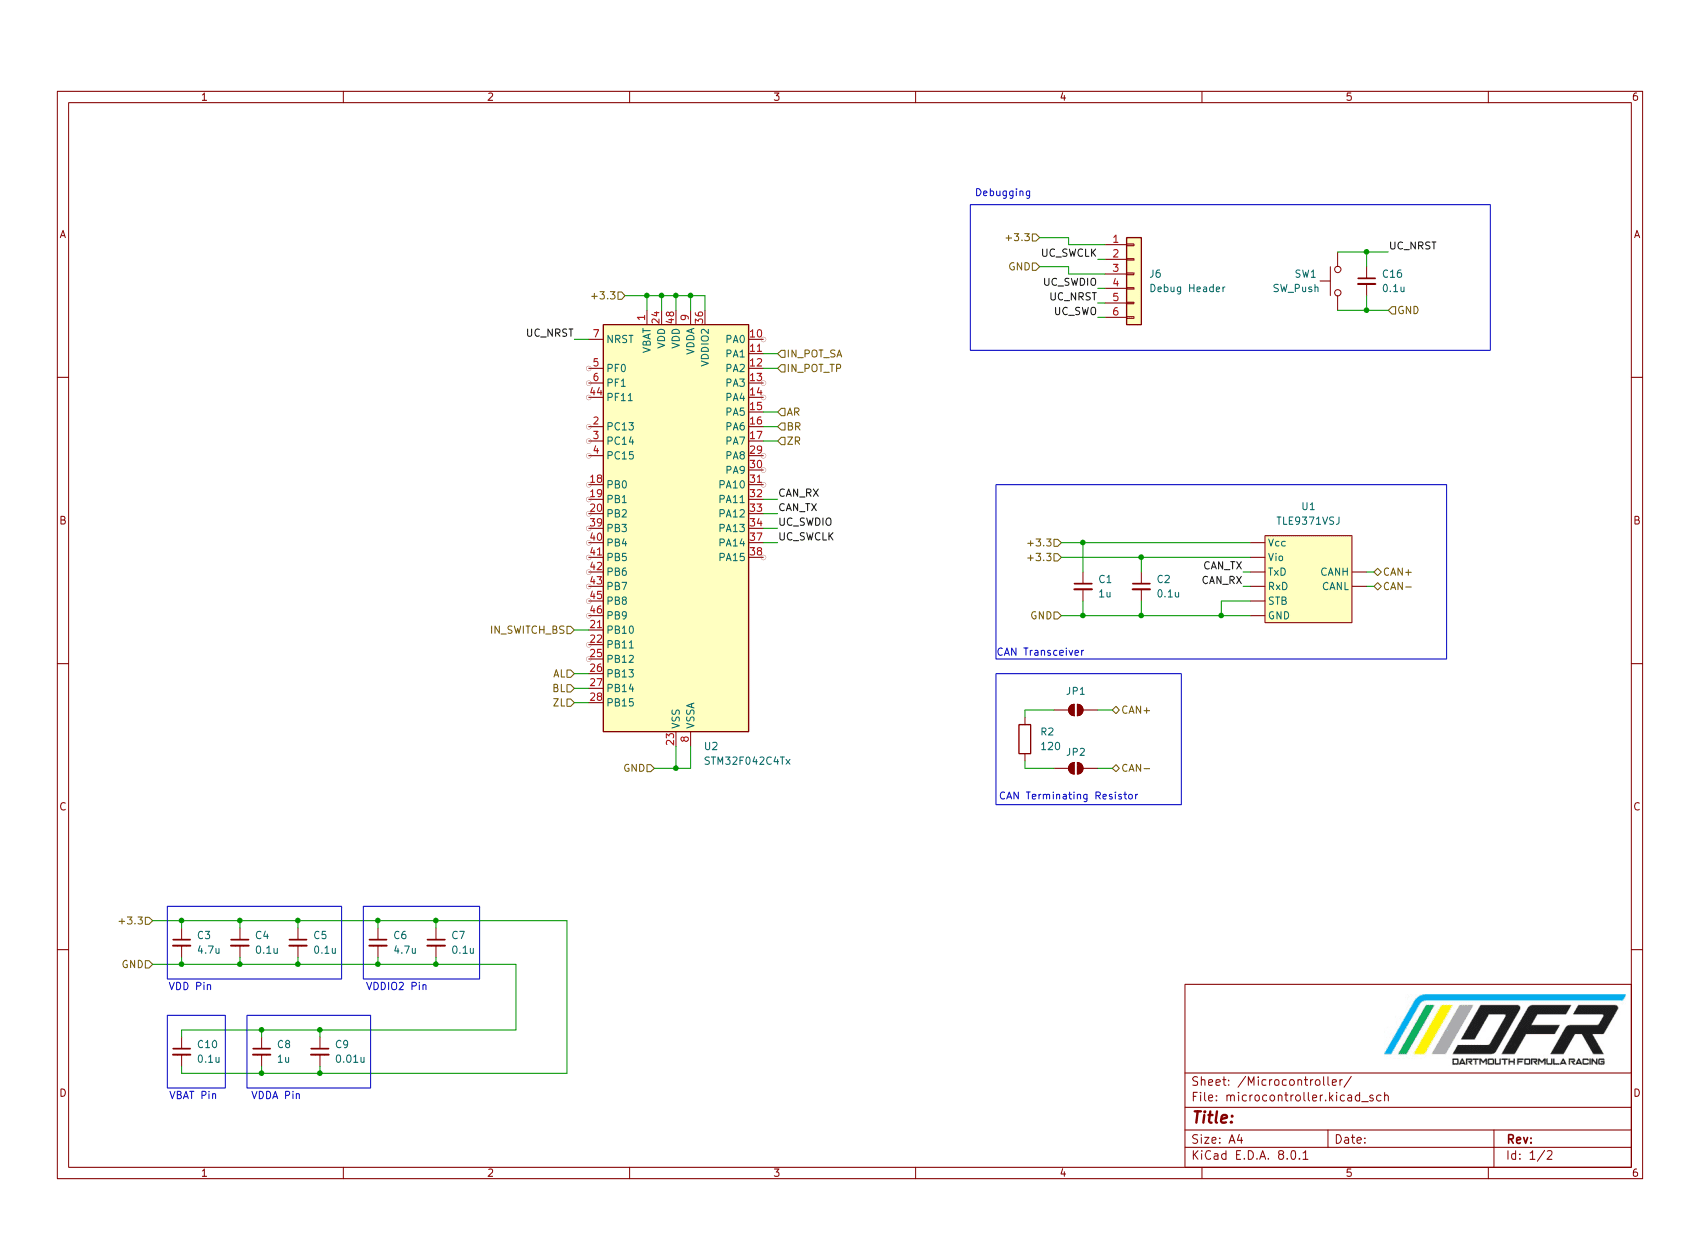Click the PF11 pin name on microcontroller
Screen dimensions: 1701x1257
(620, 398)
